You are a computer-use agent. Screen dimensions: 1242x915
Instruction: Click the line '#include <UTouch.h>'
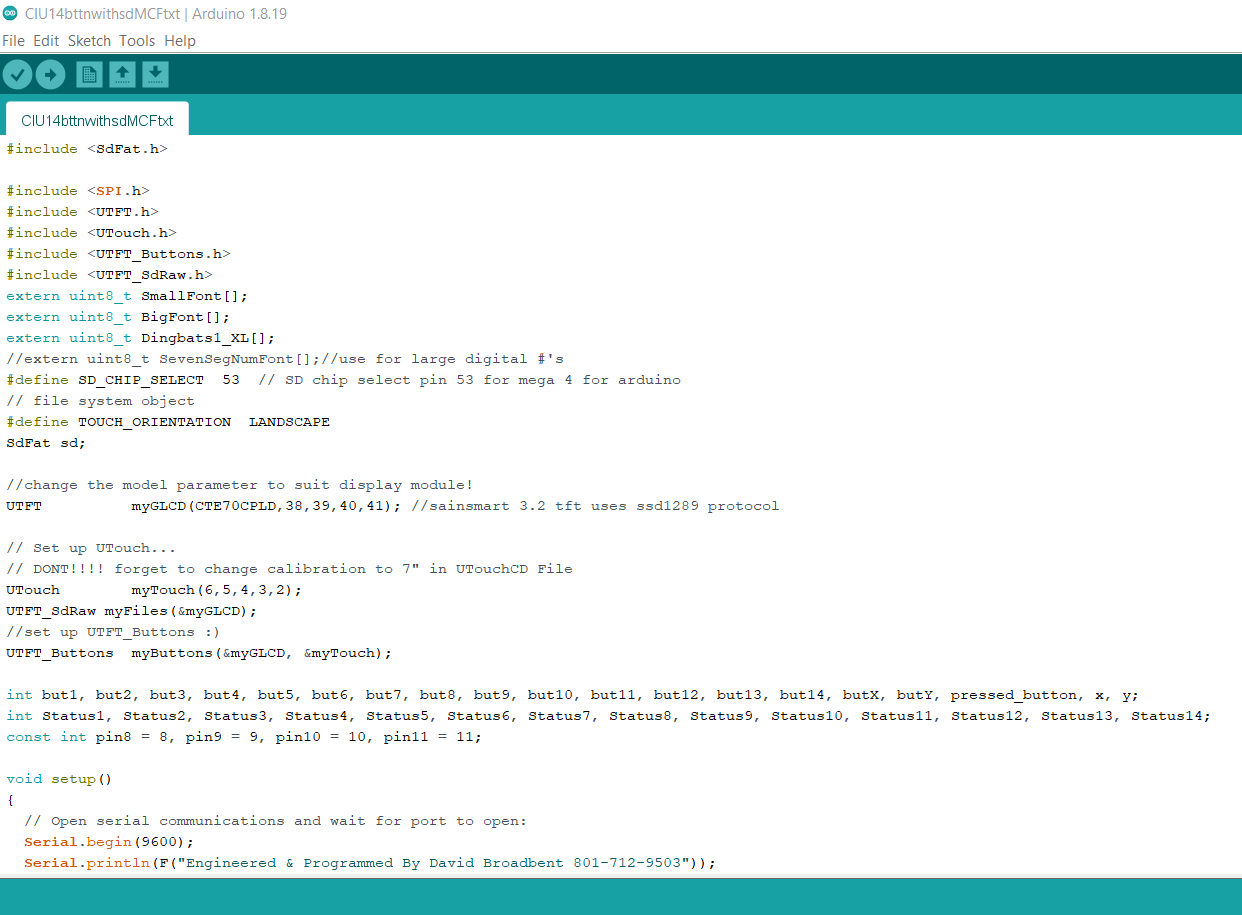[91, 233]
